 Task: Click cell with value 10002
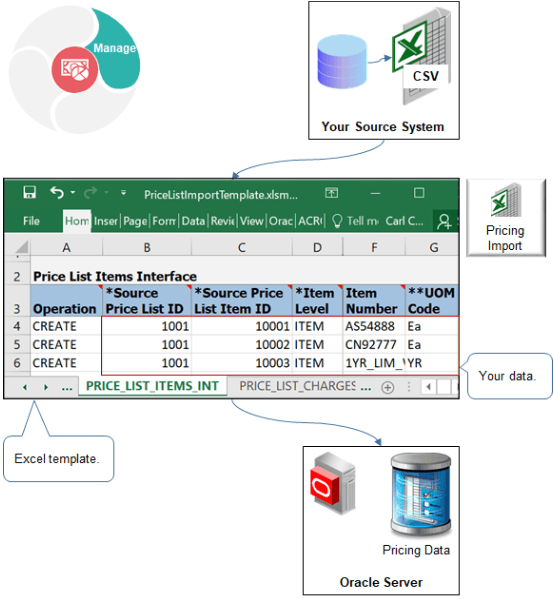(241, 345)
